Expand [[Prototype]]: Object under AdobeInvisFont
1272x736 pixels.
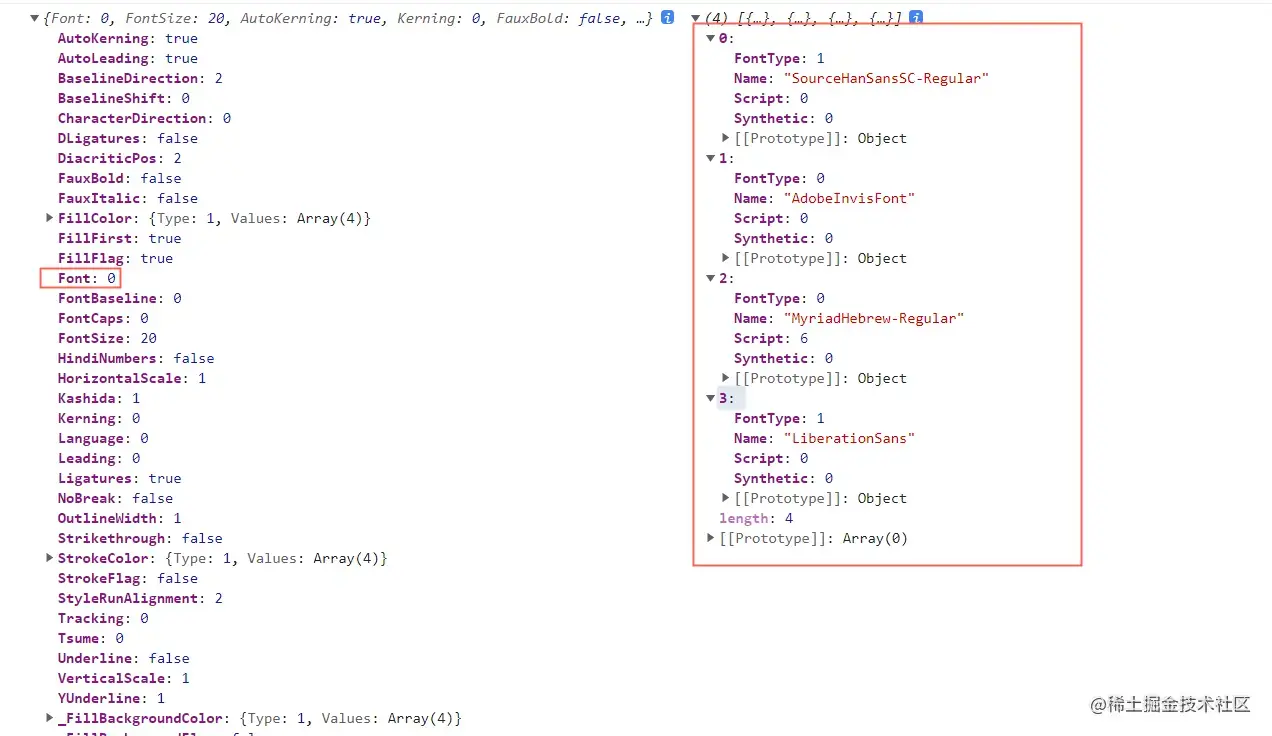pos(726,258)
